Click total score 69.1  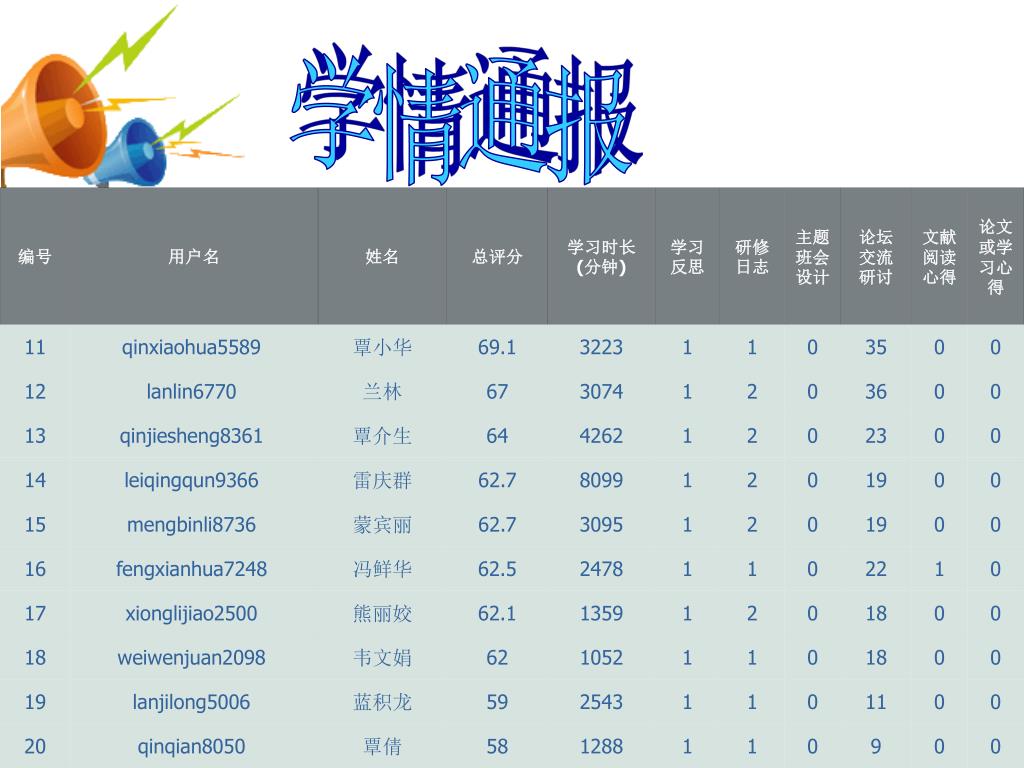497,347
